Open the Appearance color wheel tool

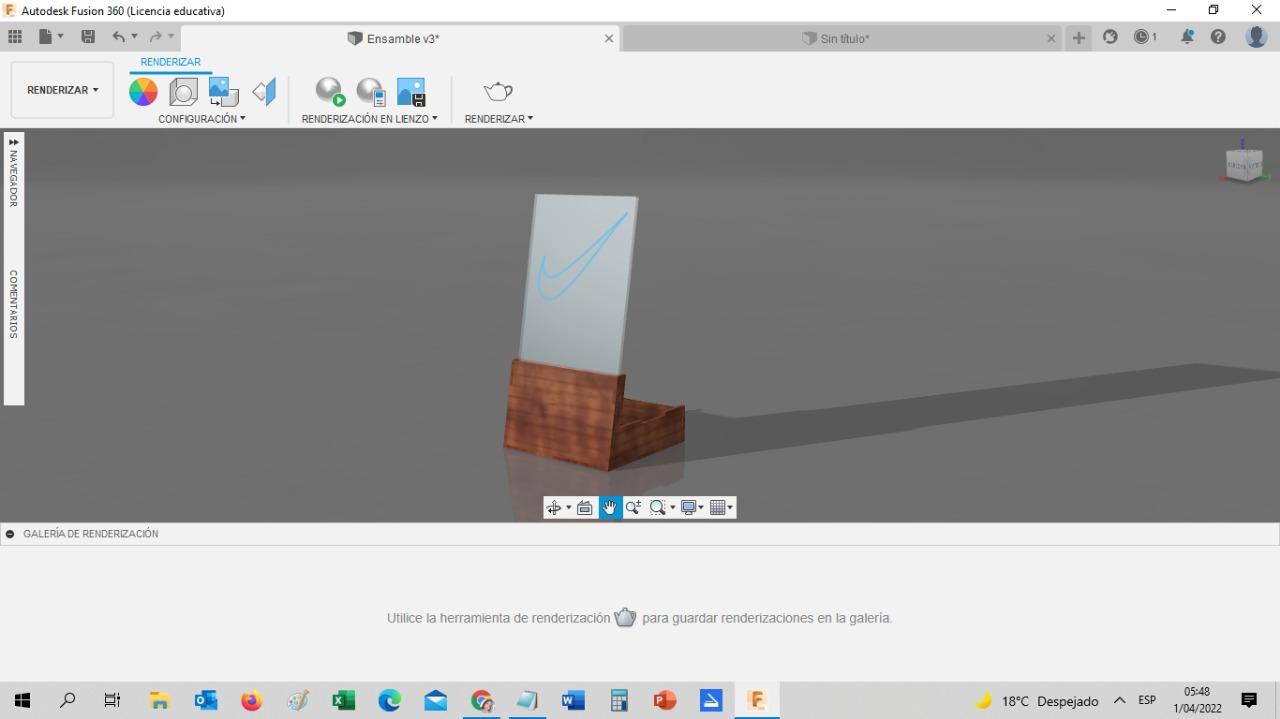[x=143, y=92]
